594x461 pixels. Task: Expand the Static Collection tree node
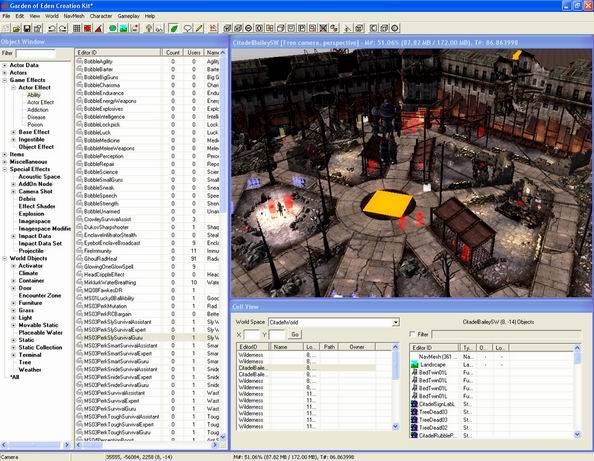[x=14, y=347]
